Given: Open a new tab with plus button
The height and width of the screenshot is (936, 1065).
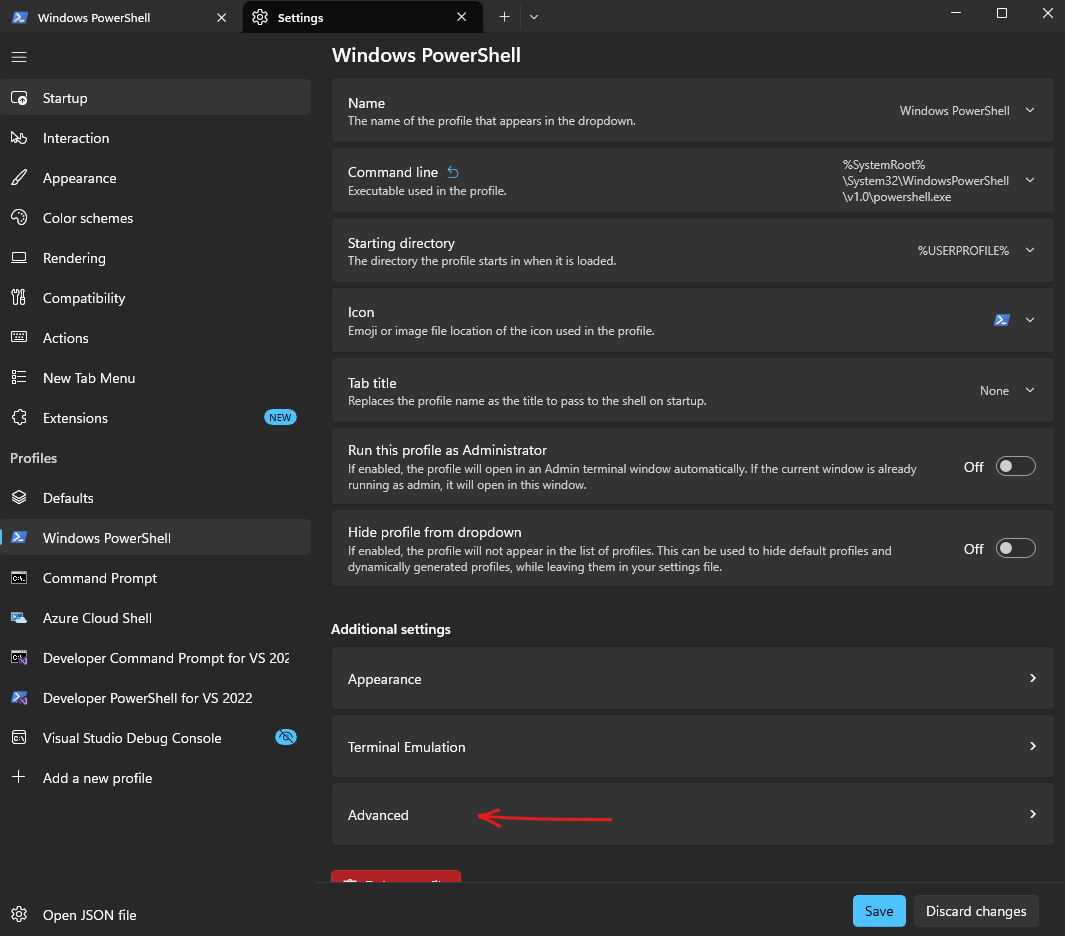Looking at the screenshot, I should pyautogui.click(x=504, y=17).
